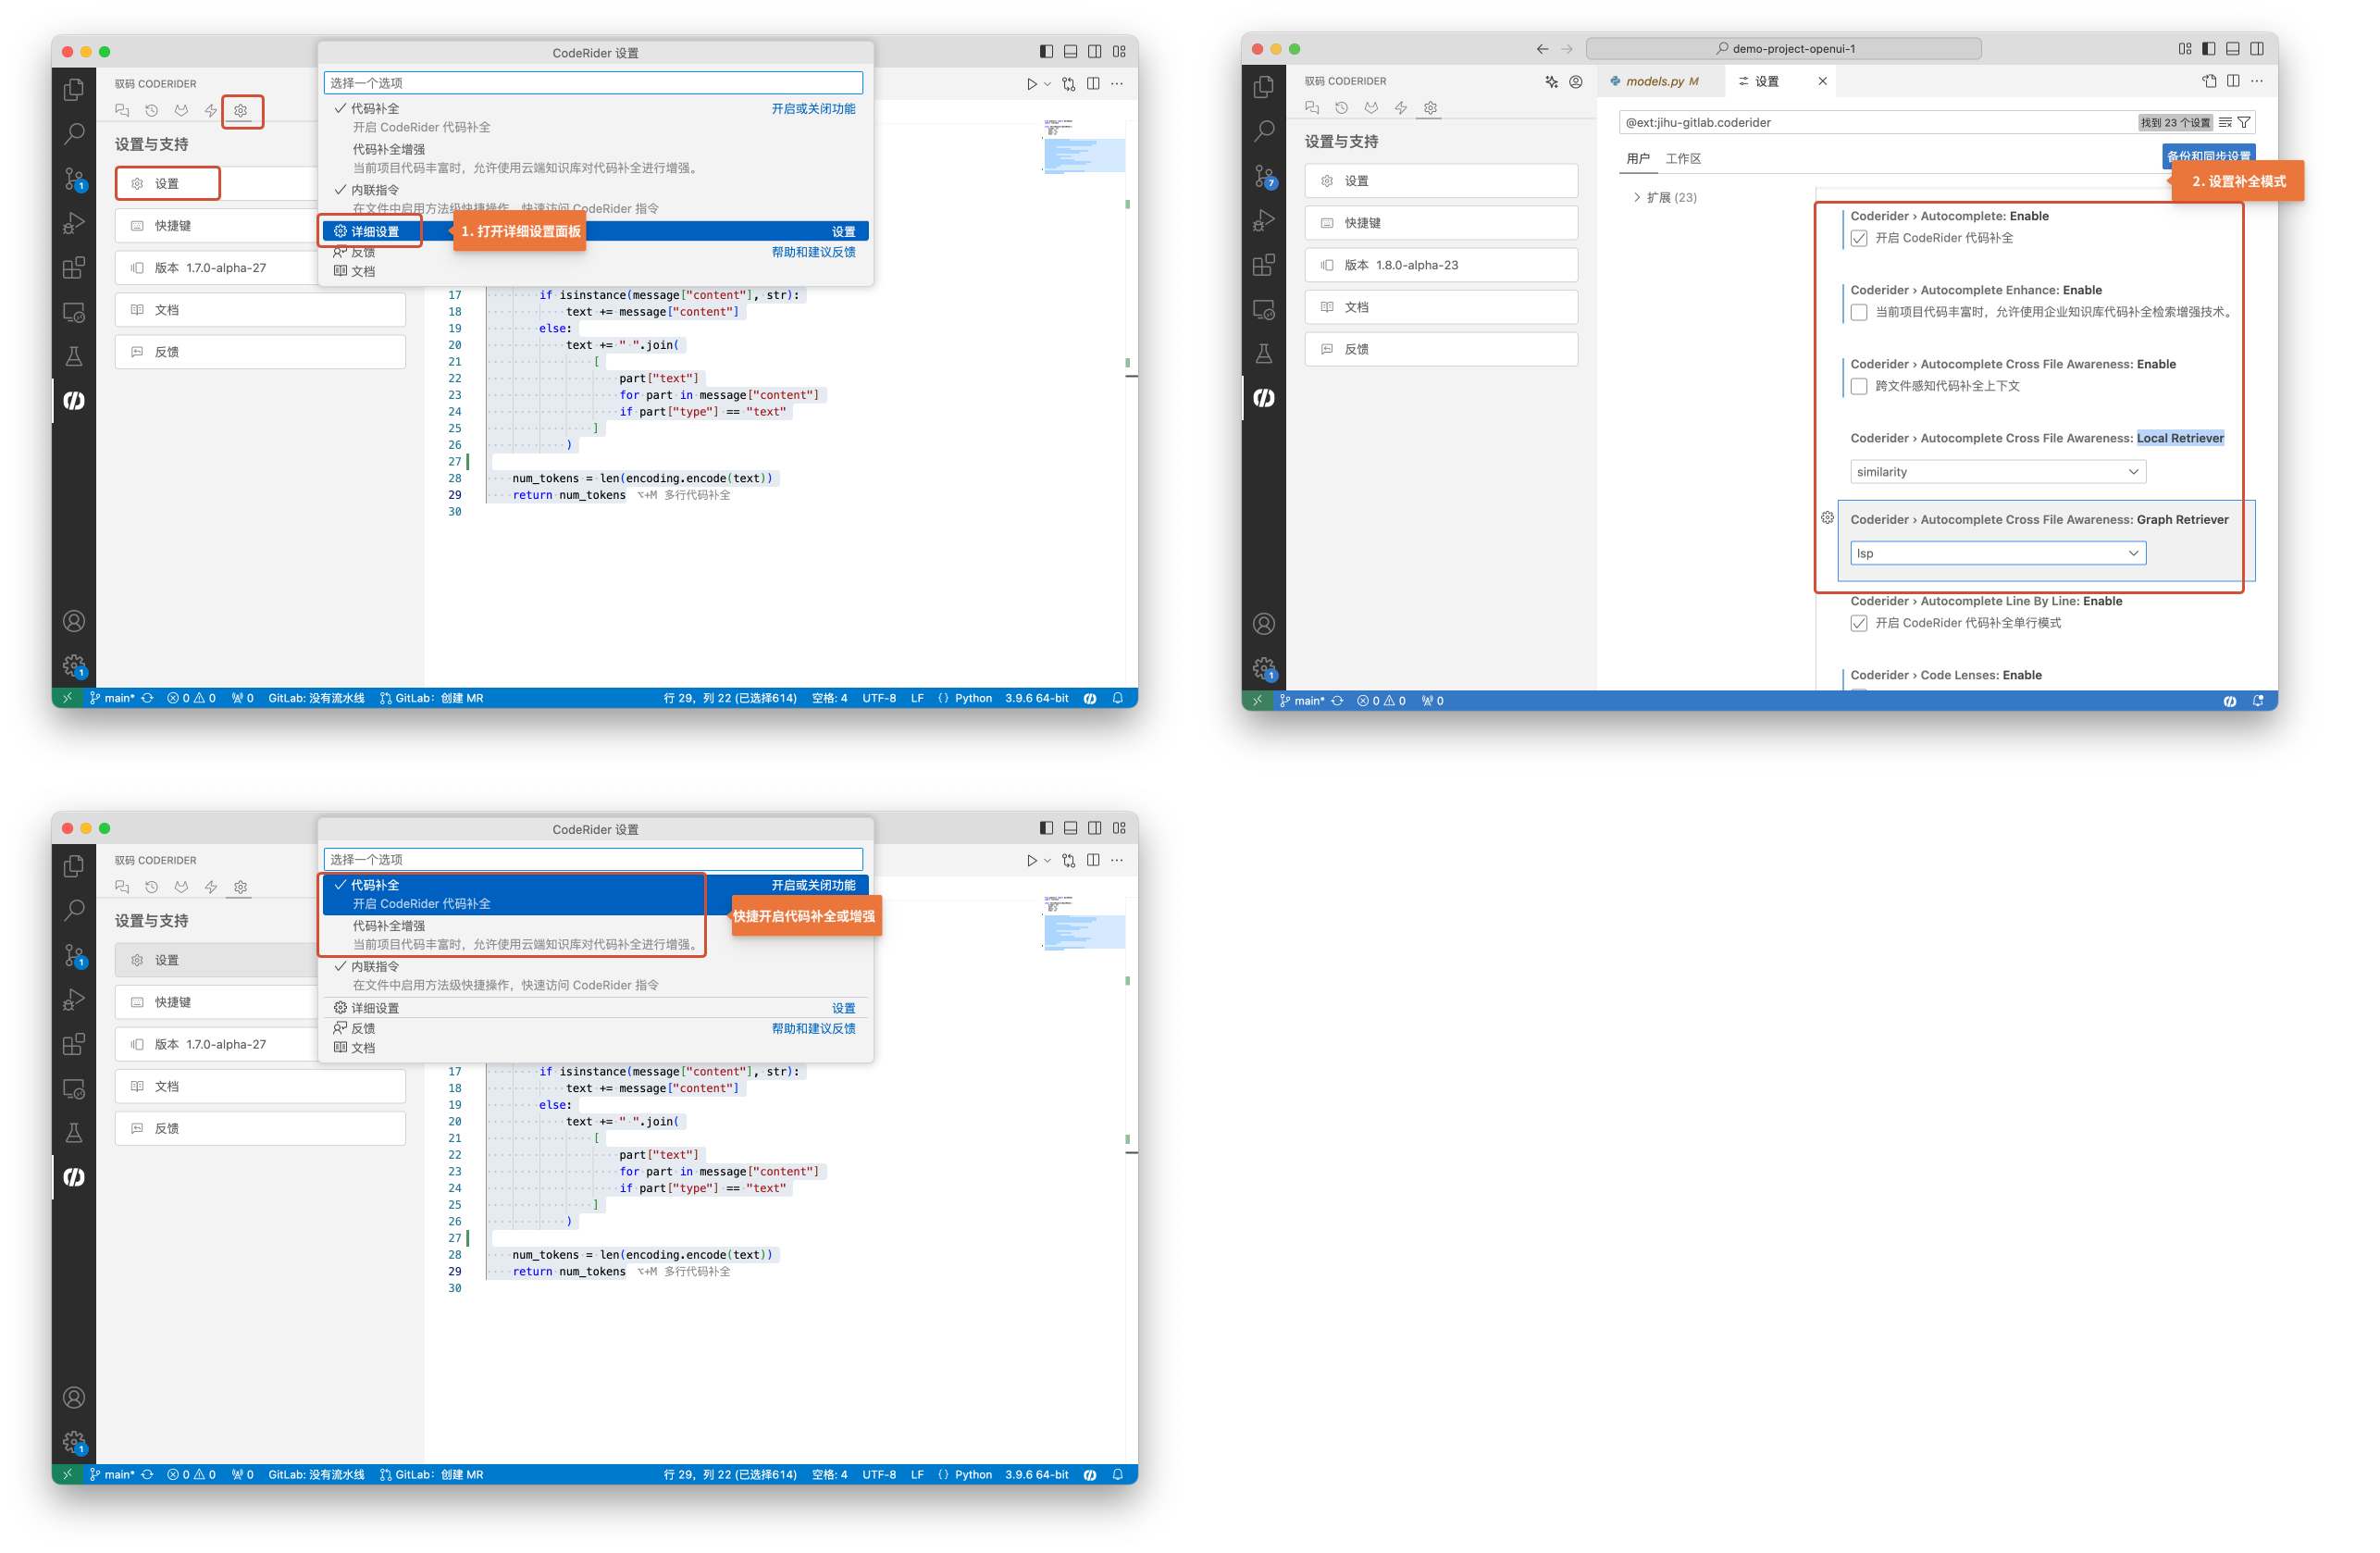Open history icon in version 1.8.0 CodeRider toolbar
The height and width of the screenshot is (1553, 2380).
coord(1342,108)
